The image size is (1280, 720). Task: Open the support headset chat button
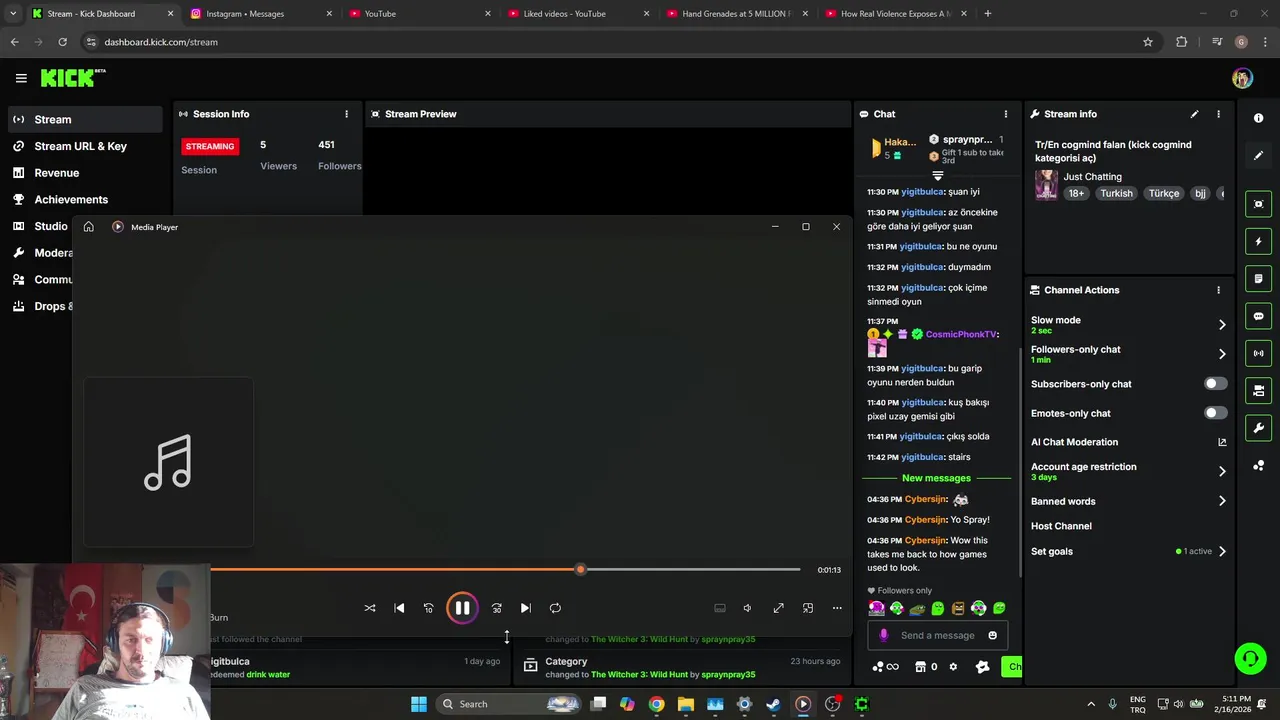coord(1250,658)
